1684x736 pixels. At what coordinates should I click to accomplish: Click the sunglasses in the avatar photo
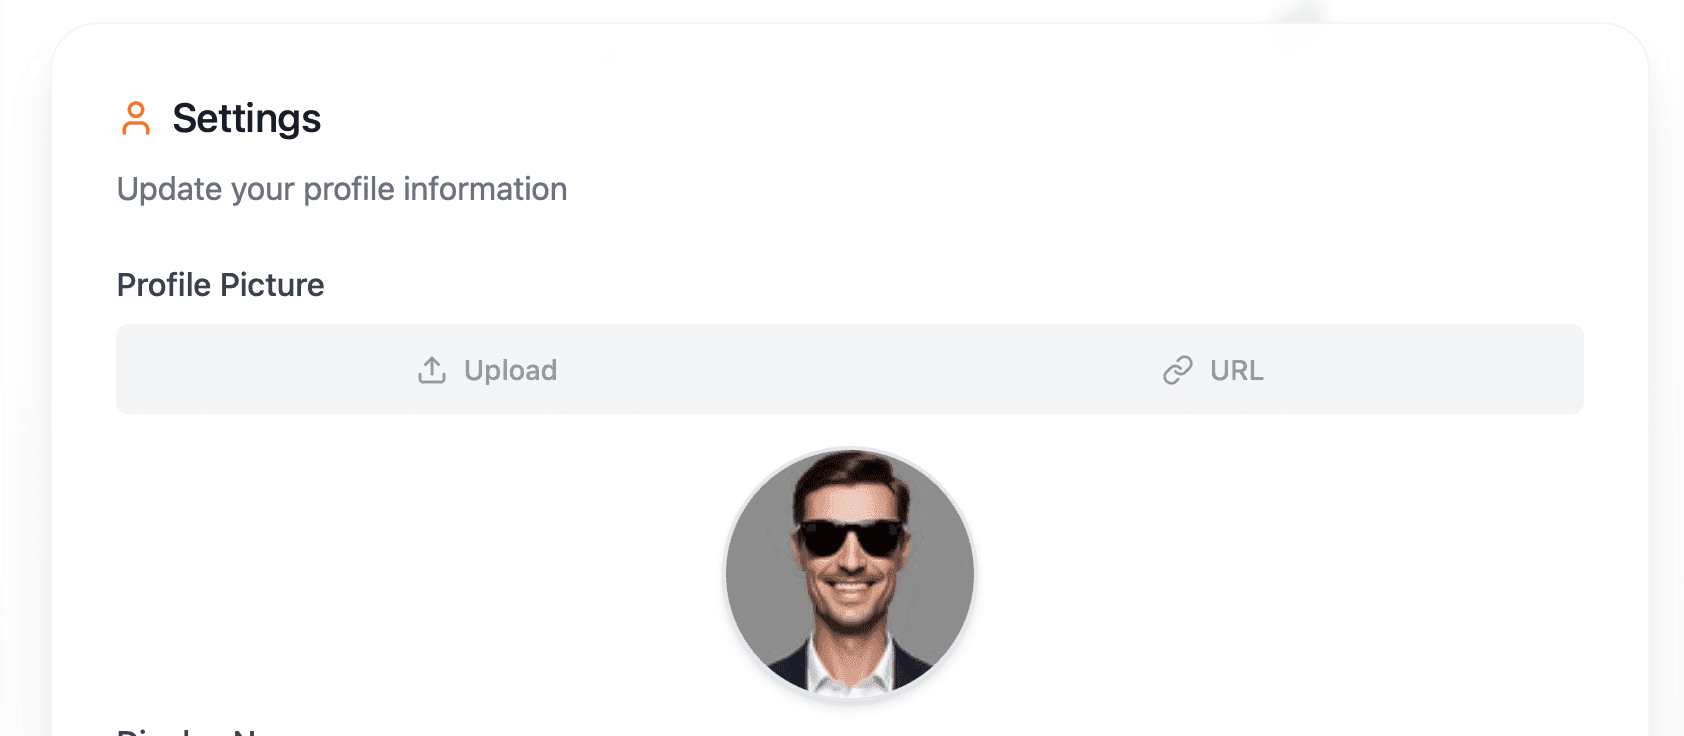click(850, 538)
